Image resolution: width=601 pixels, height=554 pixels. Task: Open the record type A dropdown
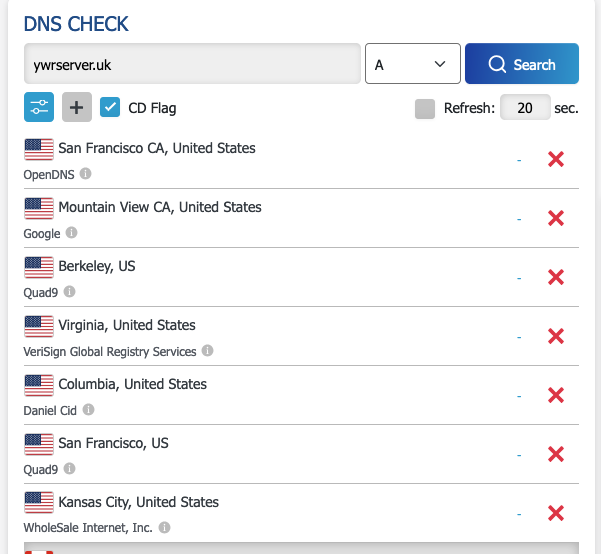pos(413,64)
